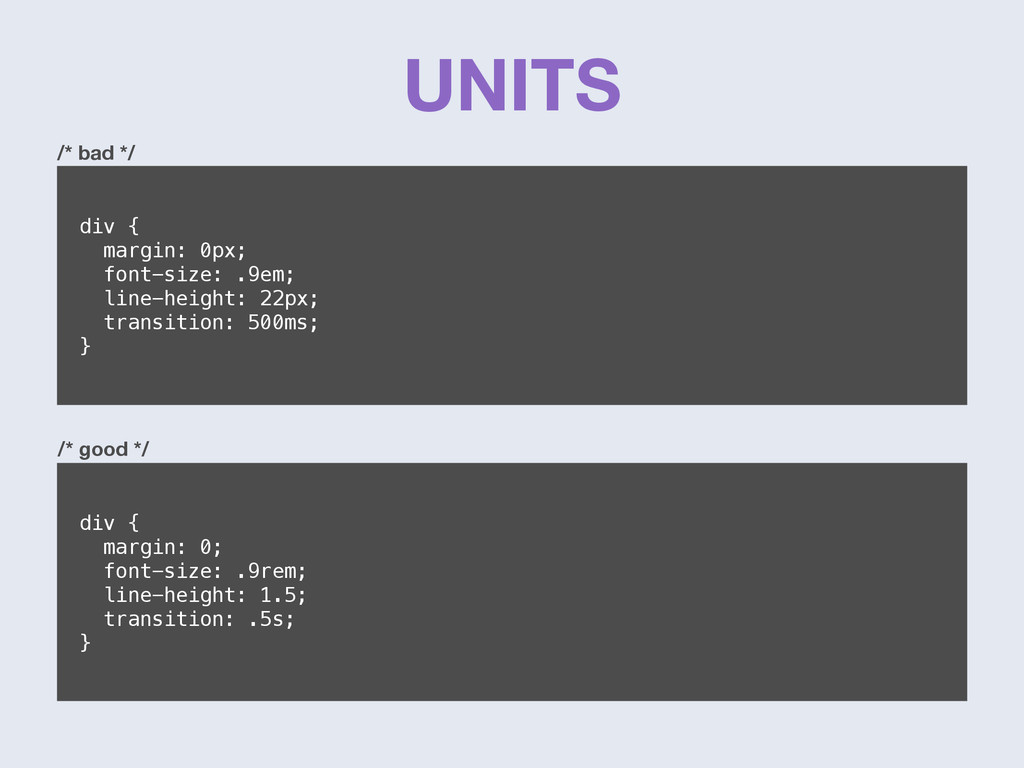Click the line-height: 1.5; line
The width and height of the screenshot is (1024, 768).
[x=205, y=595]
